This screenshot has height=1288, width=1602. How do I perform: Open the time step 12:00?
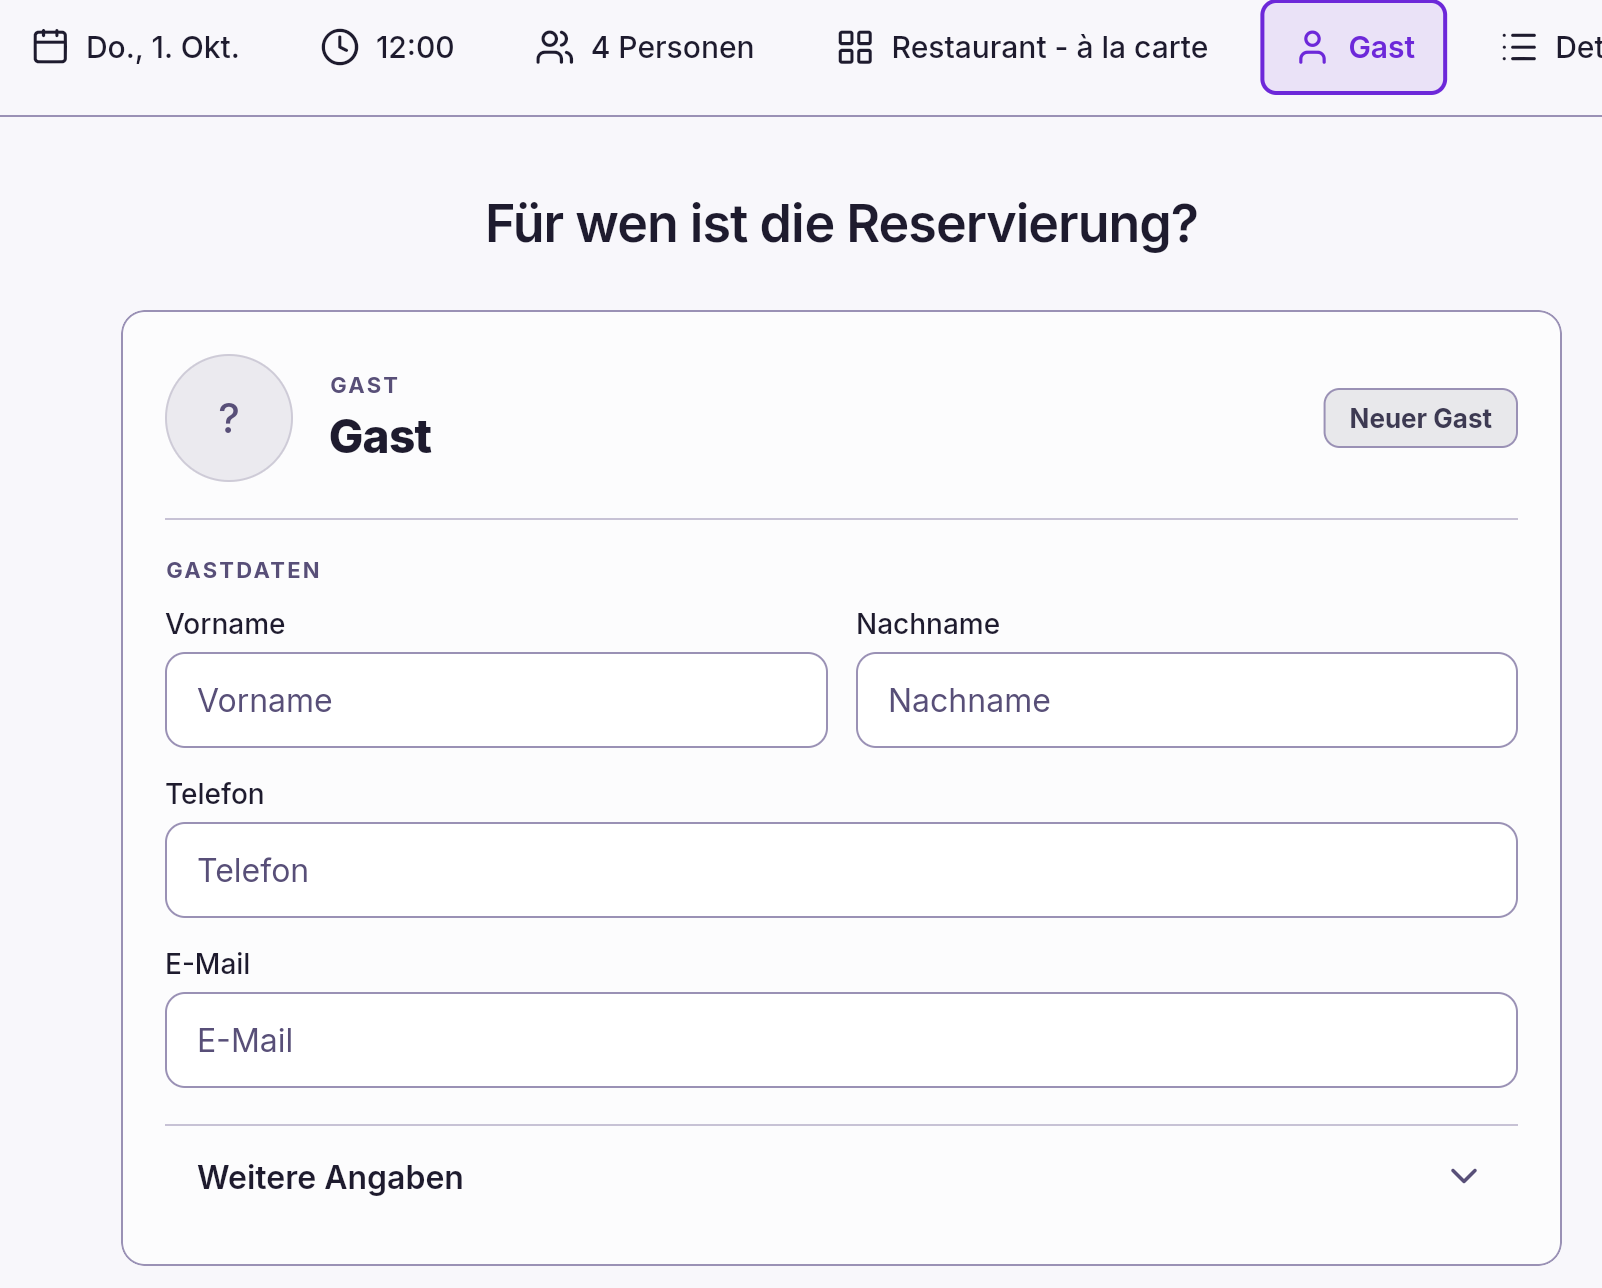pos(387,47)
